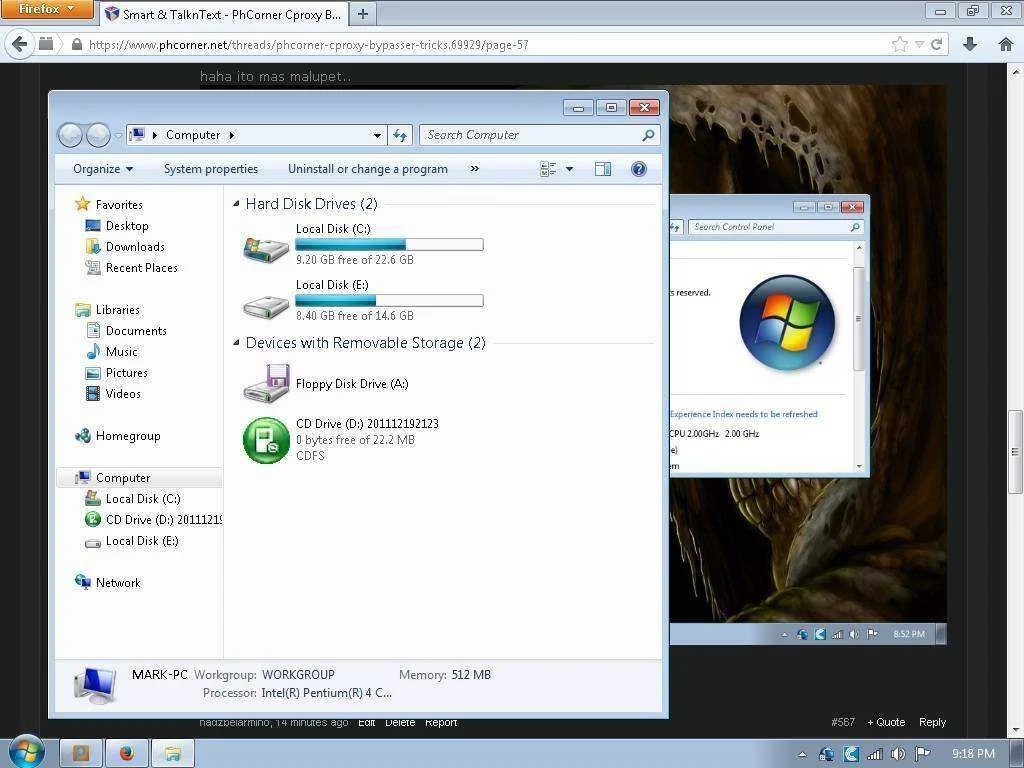1024x768 pixels.
Task: Expand the arrow after Computer breadcrumb
Action: [x=232, y=135]
